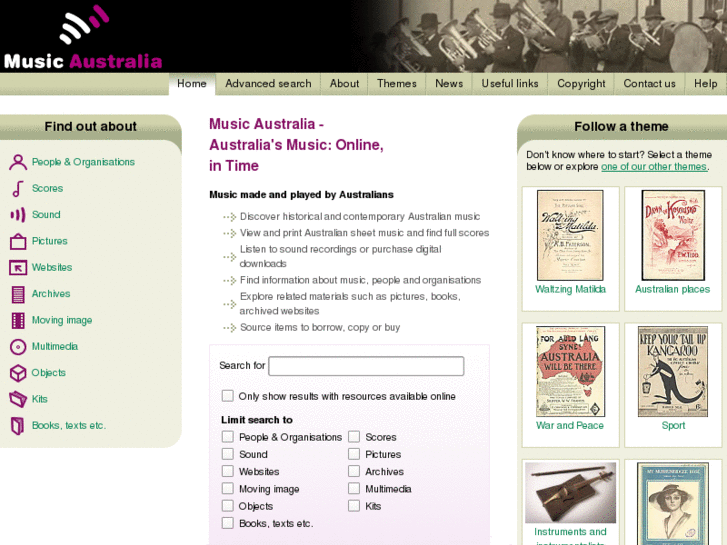Open the Kits sidebar link
The height and width of the screenshot is (545, 727).
(x=39, y=399)
